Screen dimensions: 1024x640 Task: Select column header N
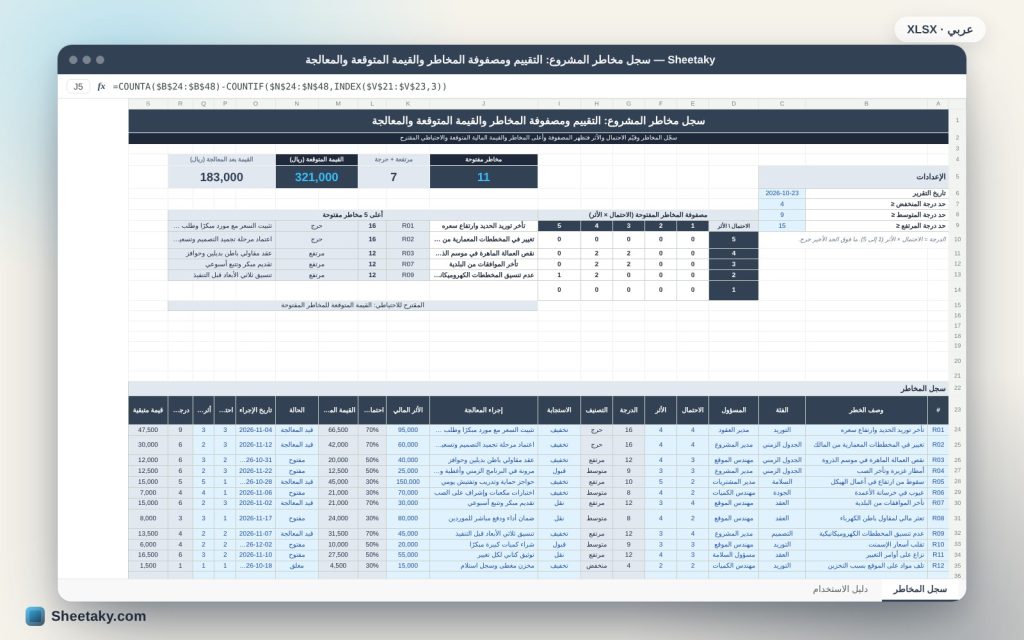click(296, 104)
